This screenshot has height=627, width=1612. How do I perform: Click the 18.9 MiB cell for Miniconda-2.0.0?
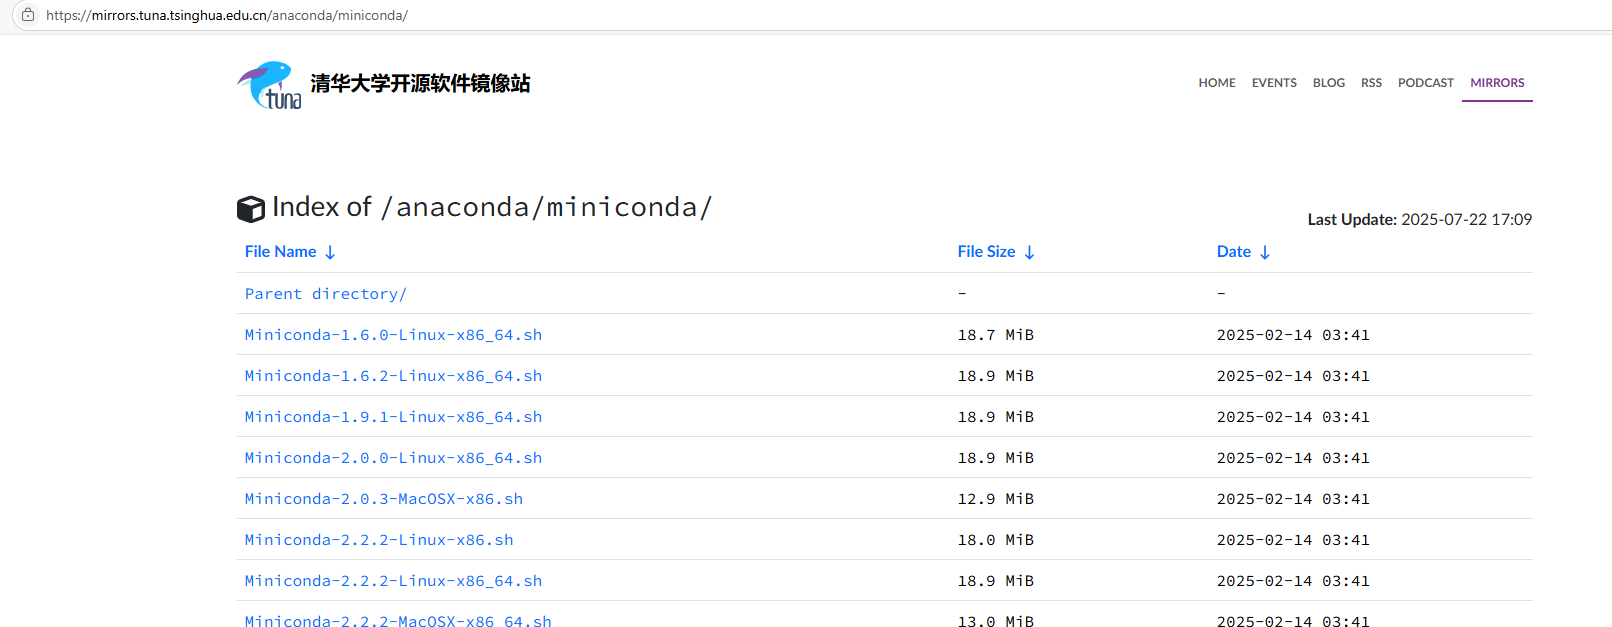tap(996, 458)
